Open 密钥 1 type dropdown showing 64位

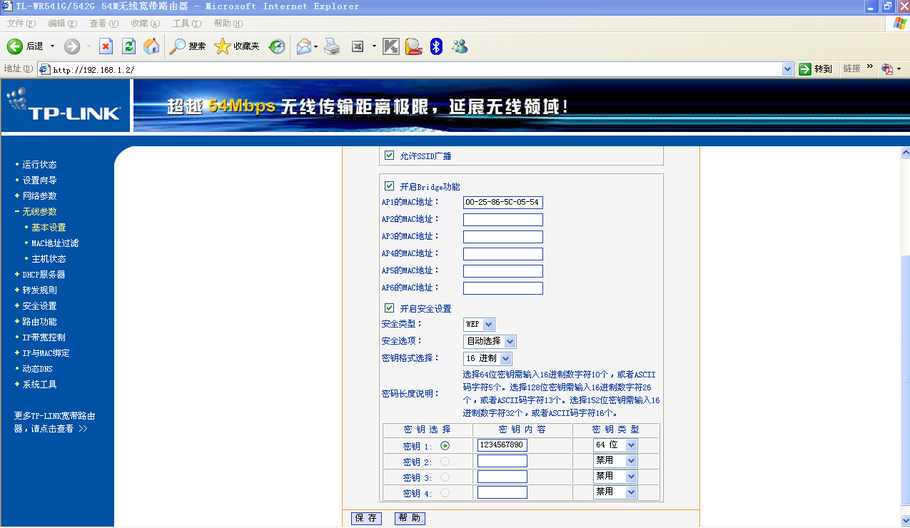click(615, 445)
